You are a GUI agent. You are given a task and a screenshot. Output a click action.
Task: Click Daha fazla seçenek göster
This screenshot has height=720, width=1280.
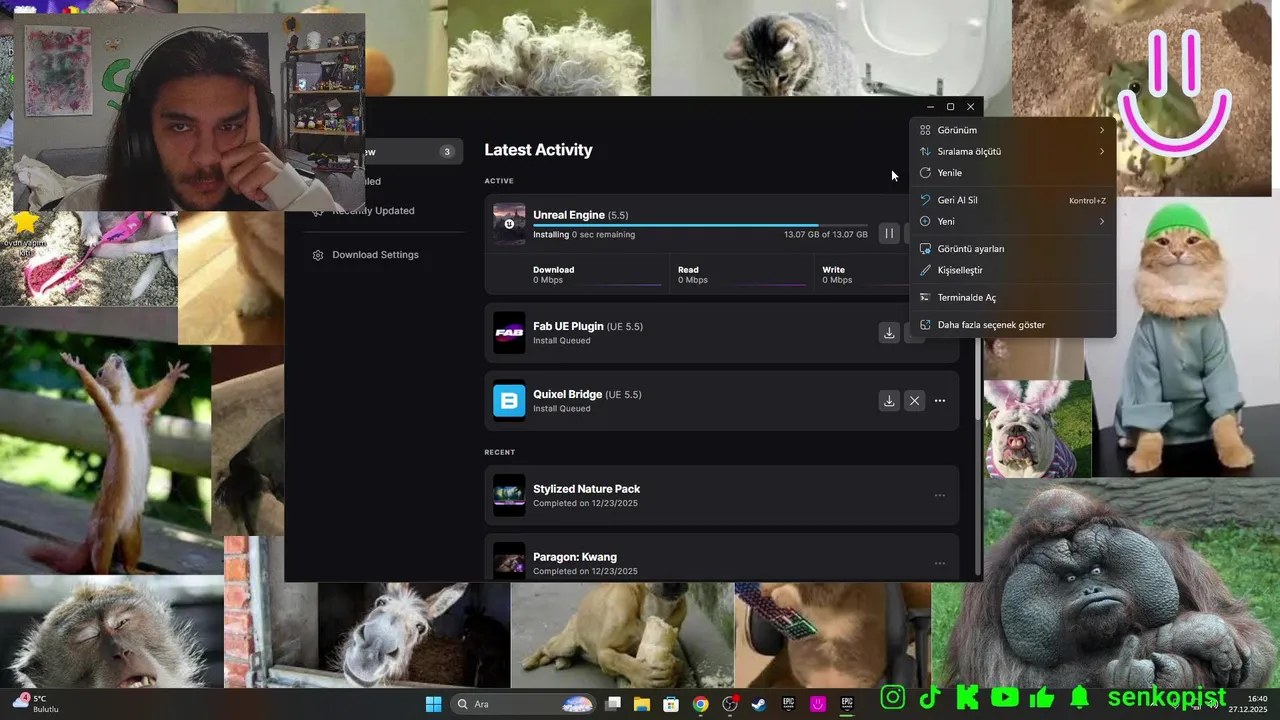1012,325
